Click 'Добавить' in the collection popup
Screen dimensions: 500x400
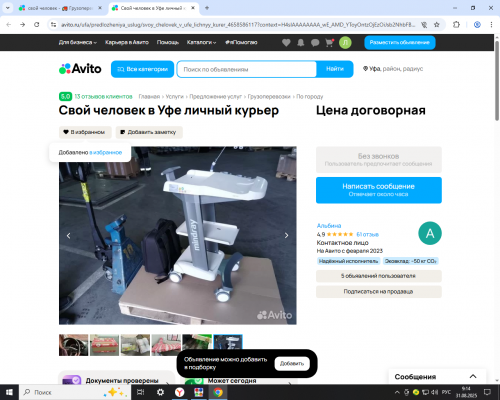pyautogui.click(x=292, y=363)
